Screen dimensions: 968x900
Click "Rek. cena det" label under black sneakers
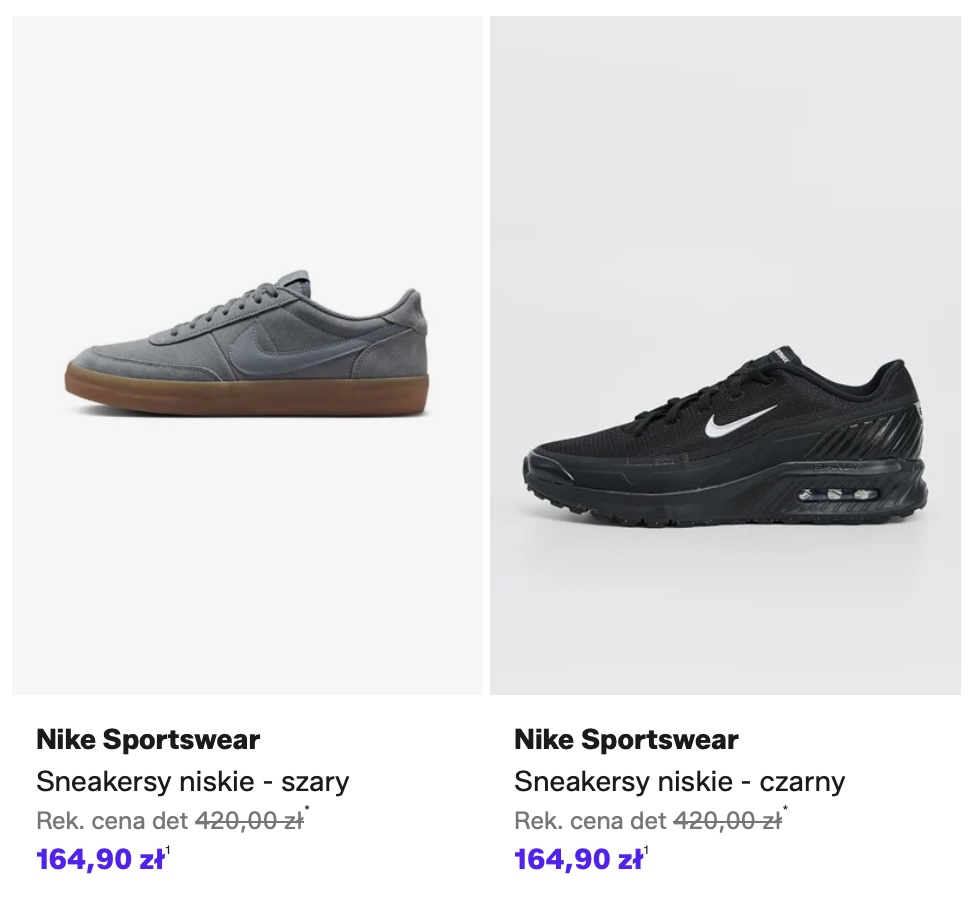(590, 821)
